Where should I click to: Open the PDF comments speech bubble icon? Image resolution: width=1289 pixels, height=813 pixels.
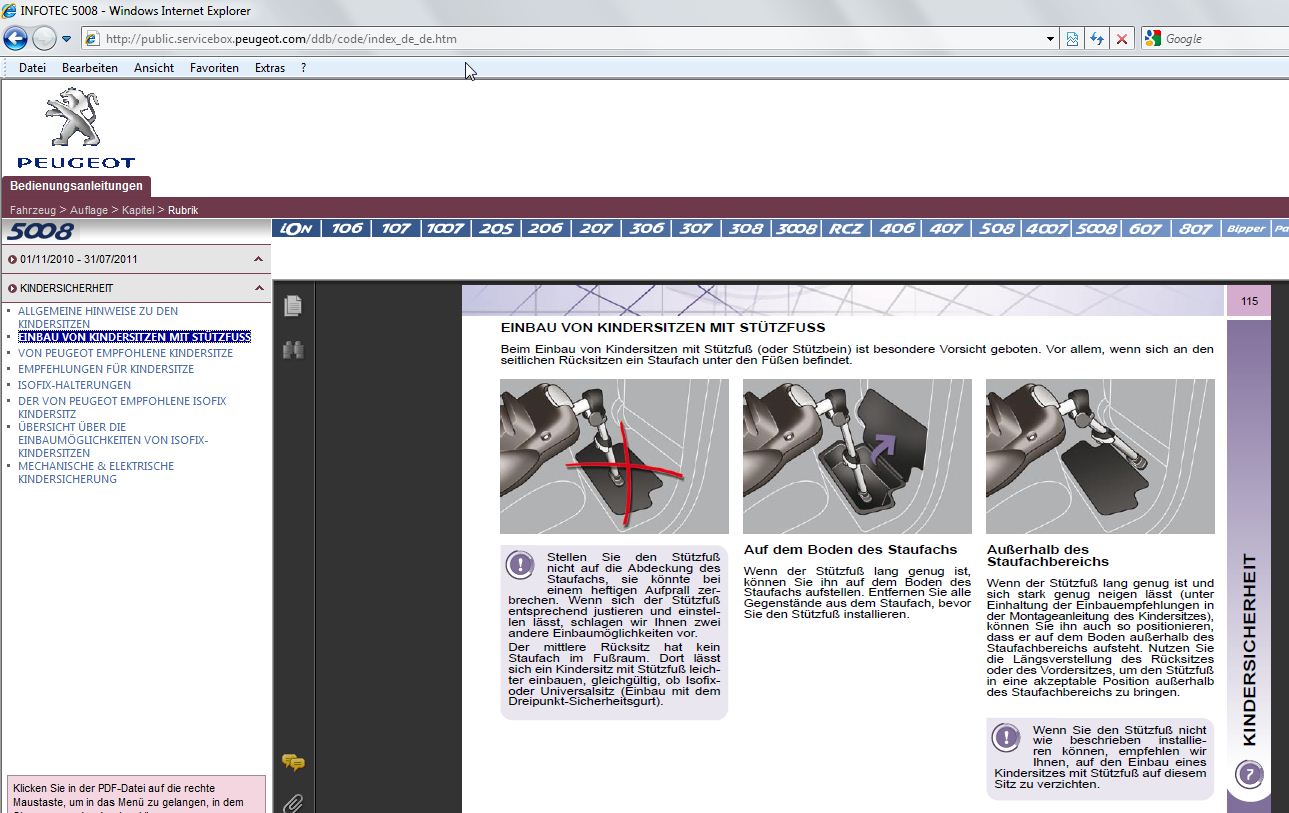[x=292, y=763]
